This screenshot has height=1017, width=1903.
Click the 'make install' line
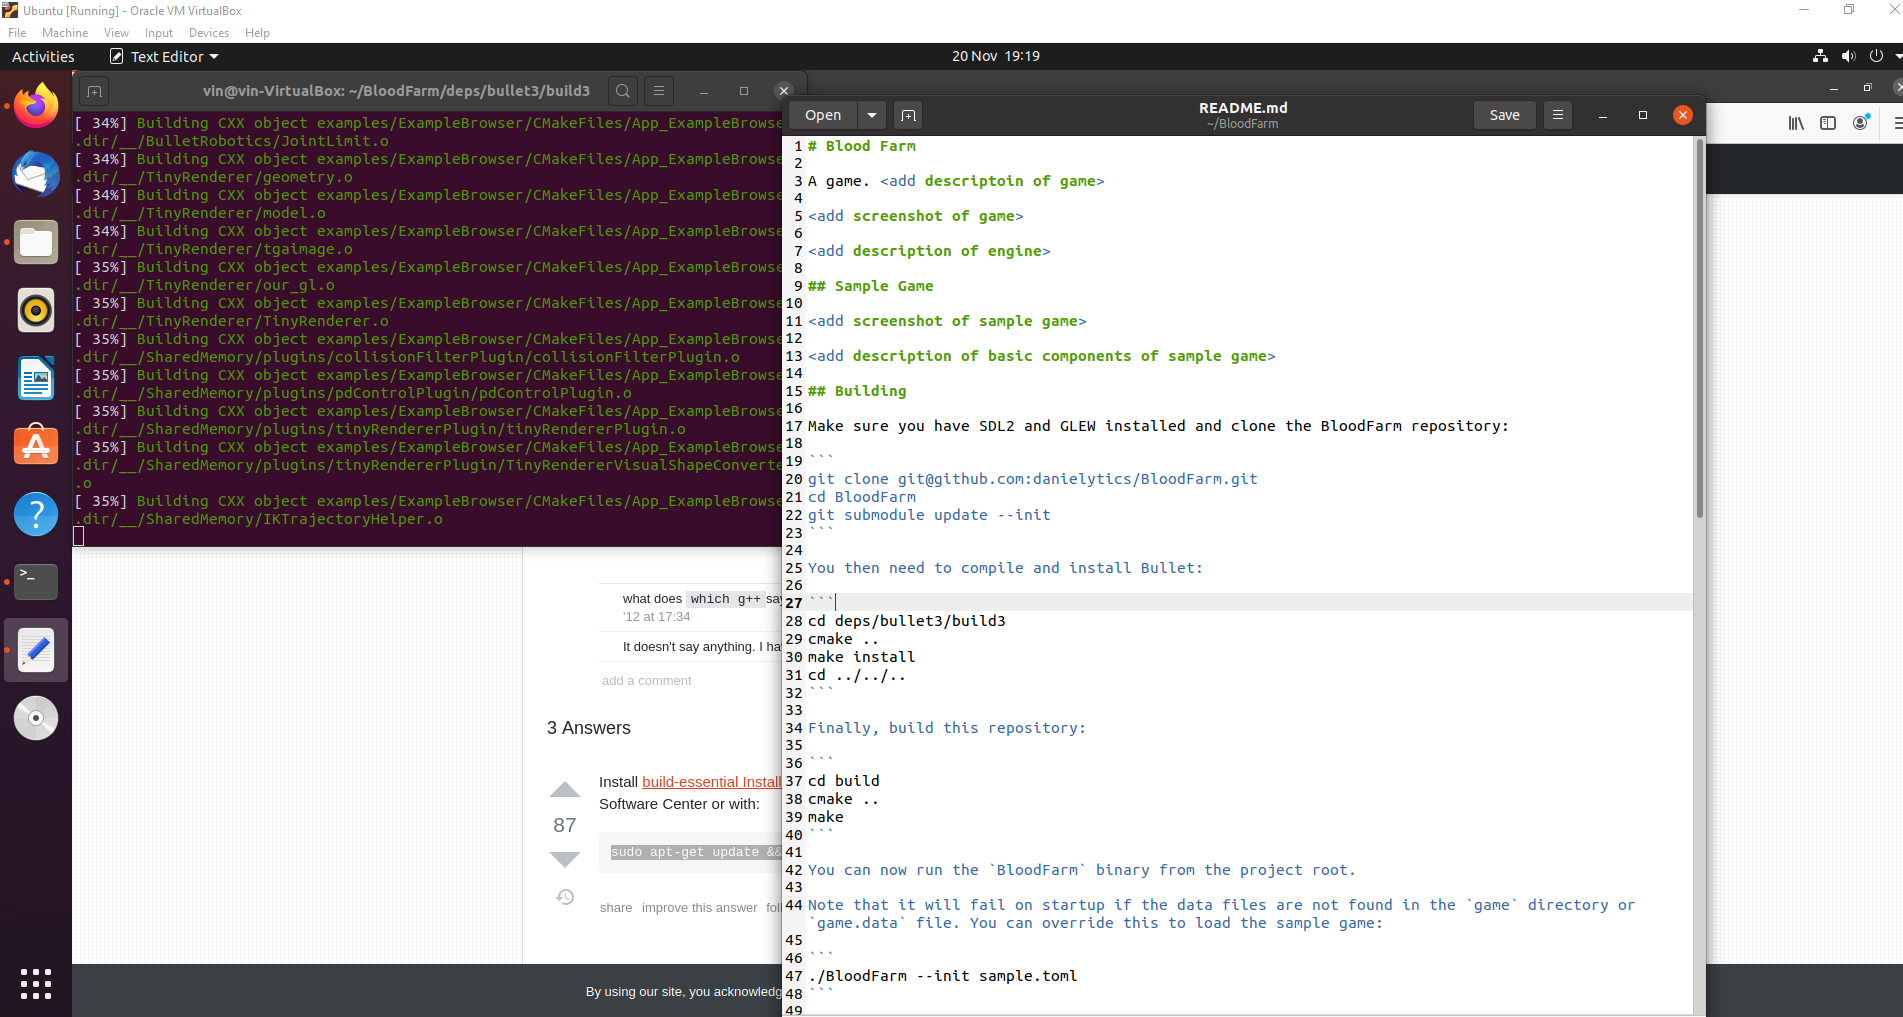(x=861, y=657)
